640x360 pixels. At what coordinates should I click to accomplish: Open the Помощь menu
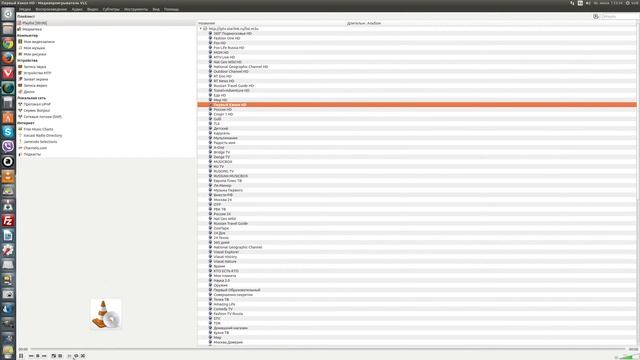(x=171, y=9)
